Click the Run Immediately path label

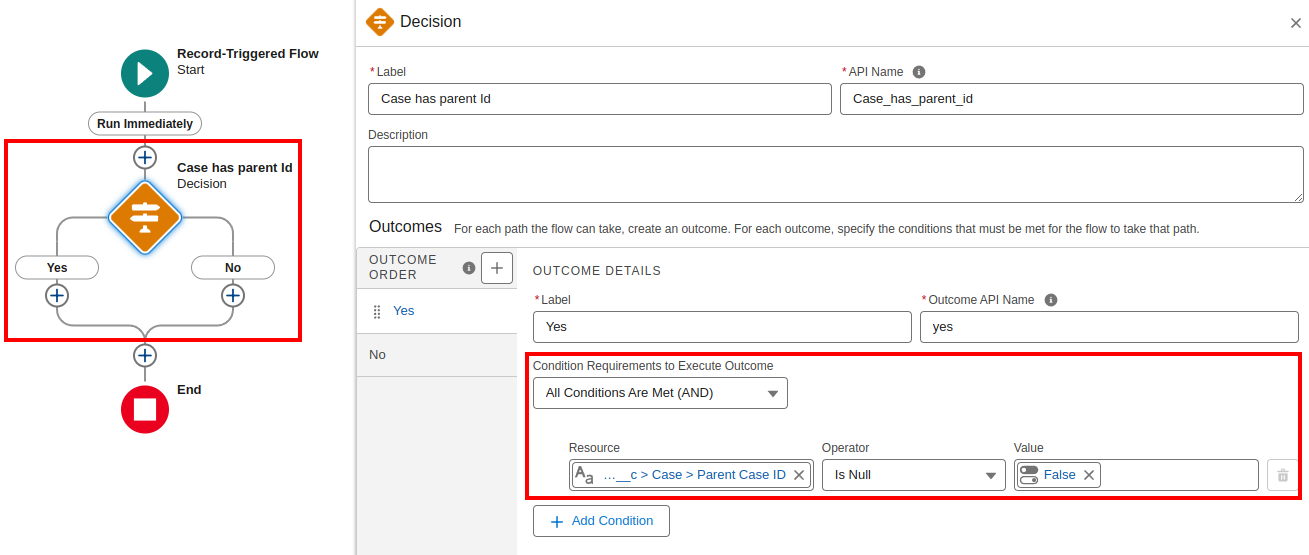(145, 124)
